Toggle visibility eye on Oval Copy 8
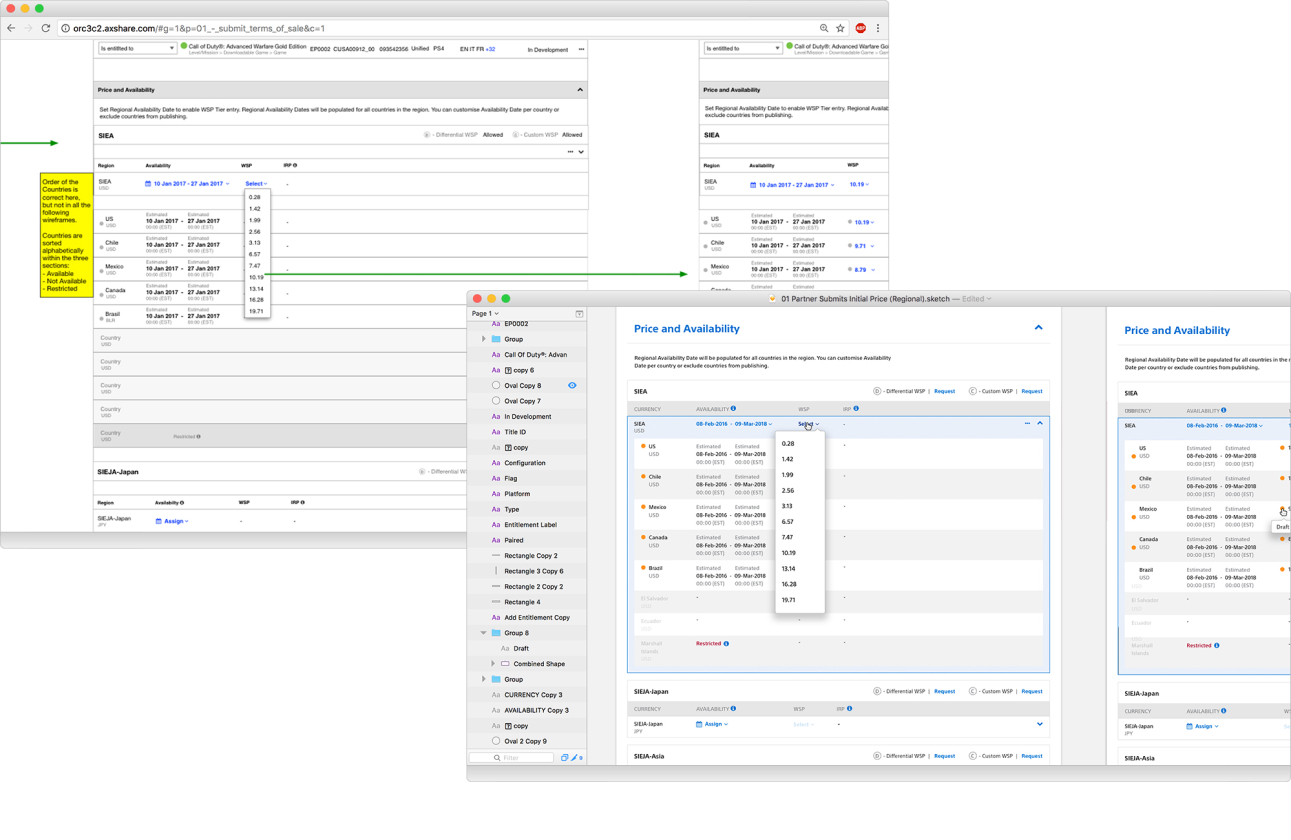The image size is (1291, 840). pyautogui.click(x=572, y=385)
